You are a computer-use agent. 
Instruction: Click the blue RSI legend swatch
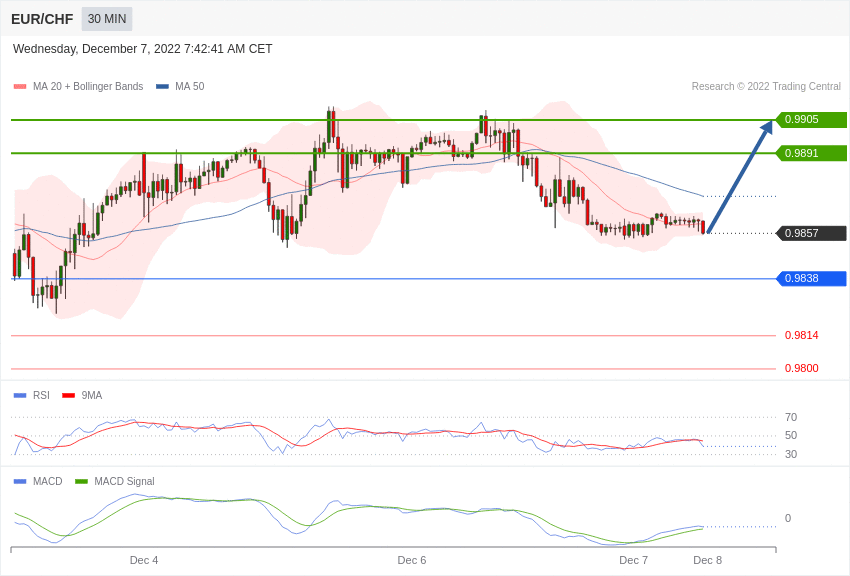20,396
